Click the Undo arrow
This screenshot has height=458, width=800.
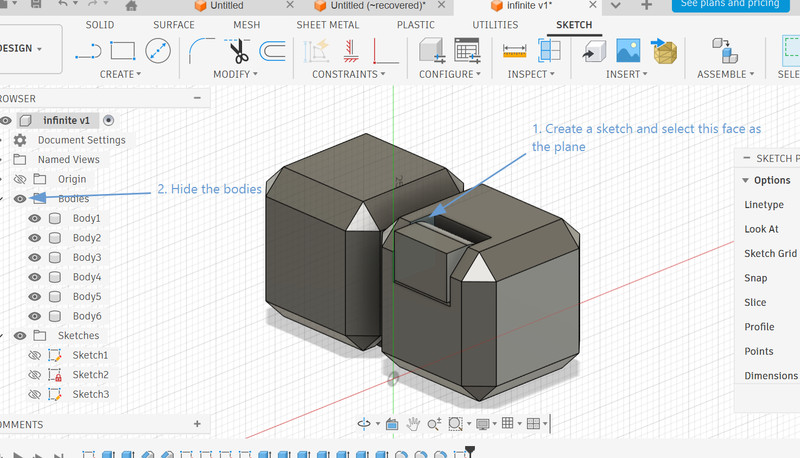(x=63, y=4)
